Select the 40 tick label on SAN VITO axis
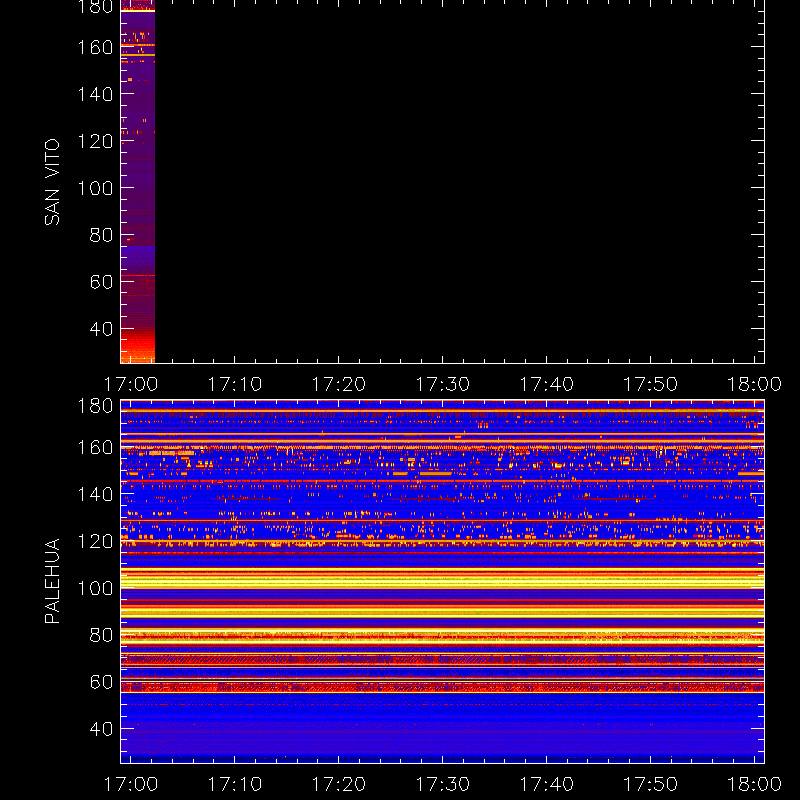This screenshot has width=800, height=800. click(x=101, y=329)
